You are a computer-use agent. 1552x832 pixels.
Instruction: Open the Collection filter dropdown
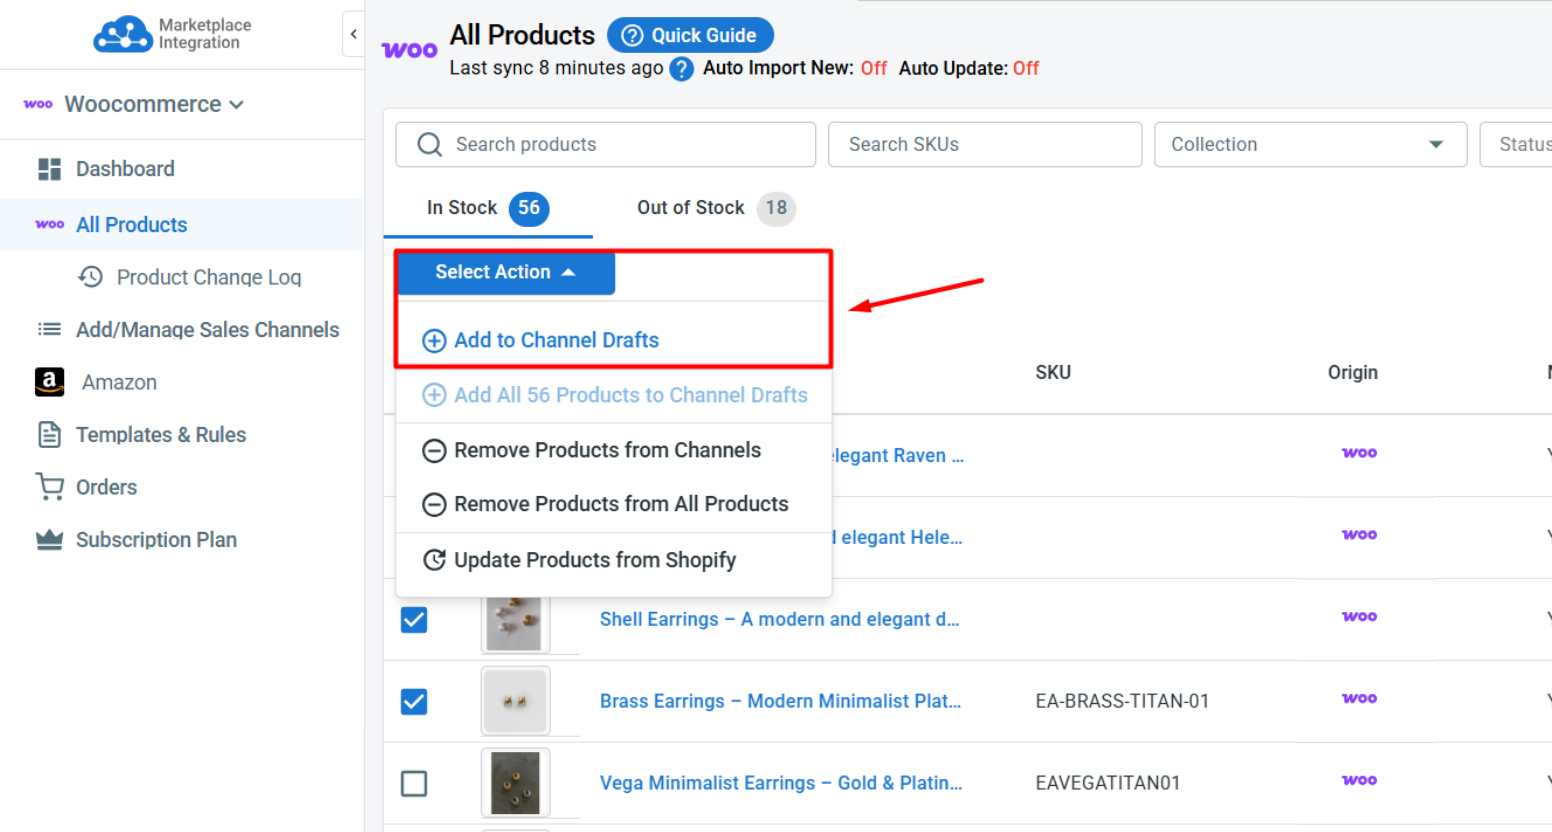(x=1310, y=145)
